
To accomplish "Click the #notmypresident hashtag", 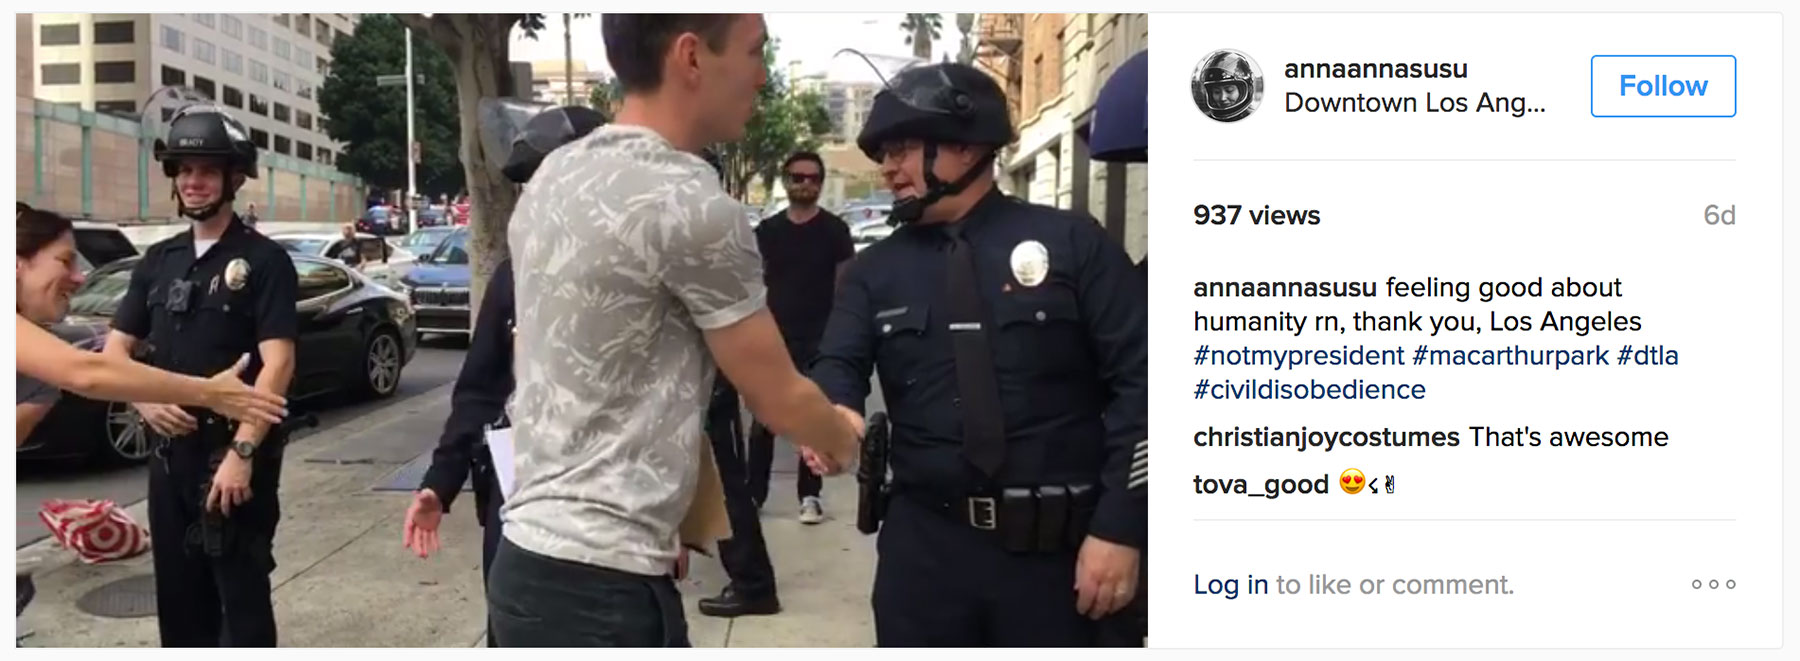I will click(1299, 356).
